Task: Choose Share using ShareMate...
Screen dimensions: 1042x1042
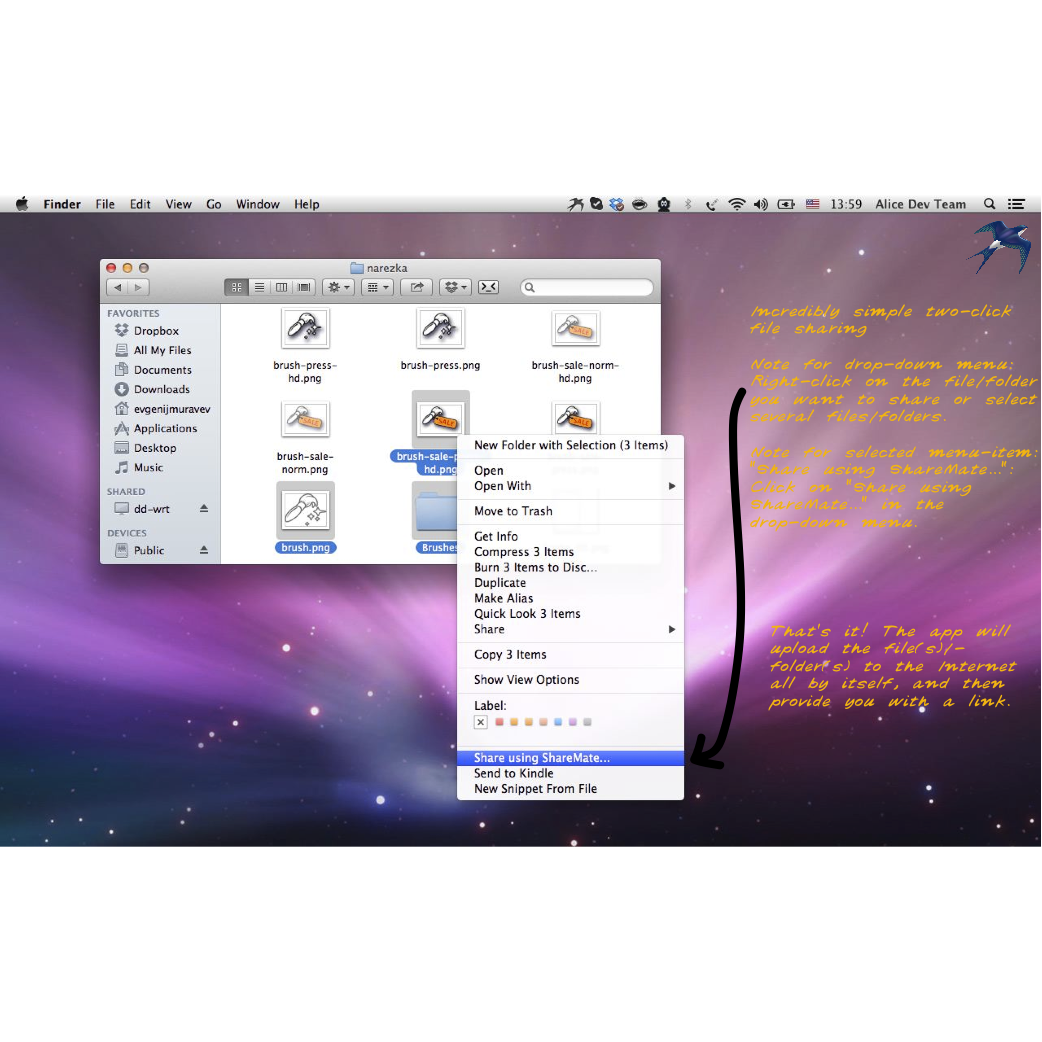Action: [571, 758]
